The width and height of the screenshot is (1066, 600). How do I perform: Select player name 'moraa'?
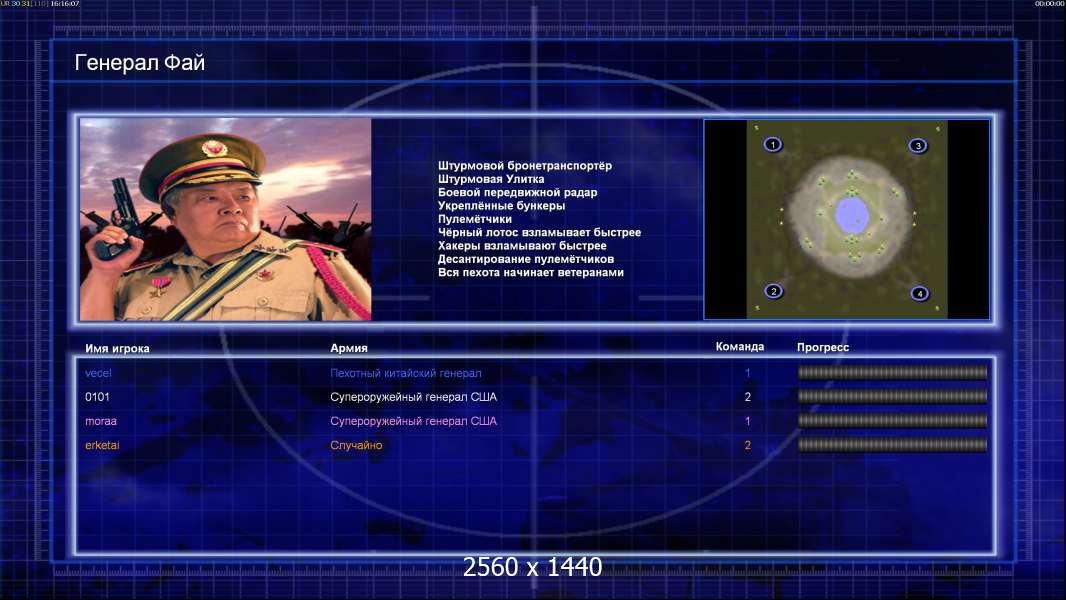101,421
